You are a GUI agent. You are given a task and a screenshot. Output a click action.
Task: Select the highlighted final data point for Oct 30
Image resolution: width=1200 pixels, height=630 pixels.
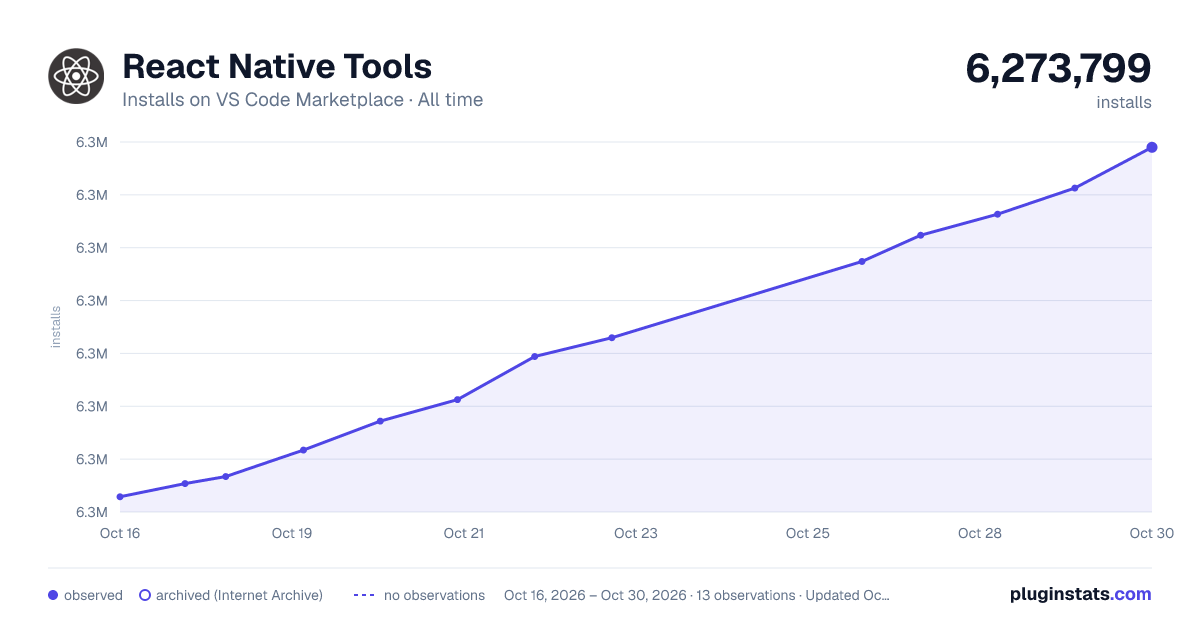(1152, 147)
